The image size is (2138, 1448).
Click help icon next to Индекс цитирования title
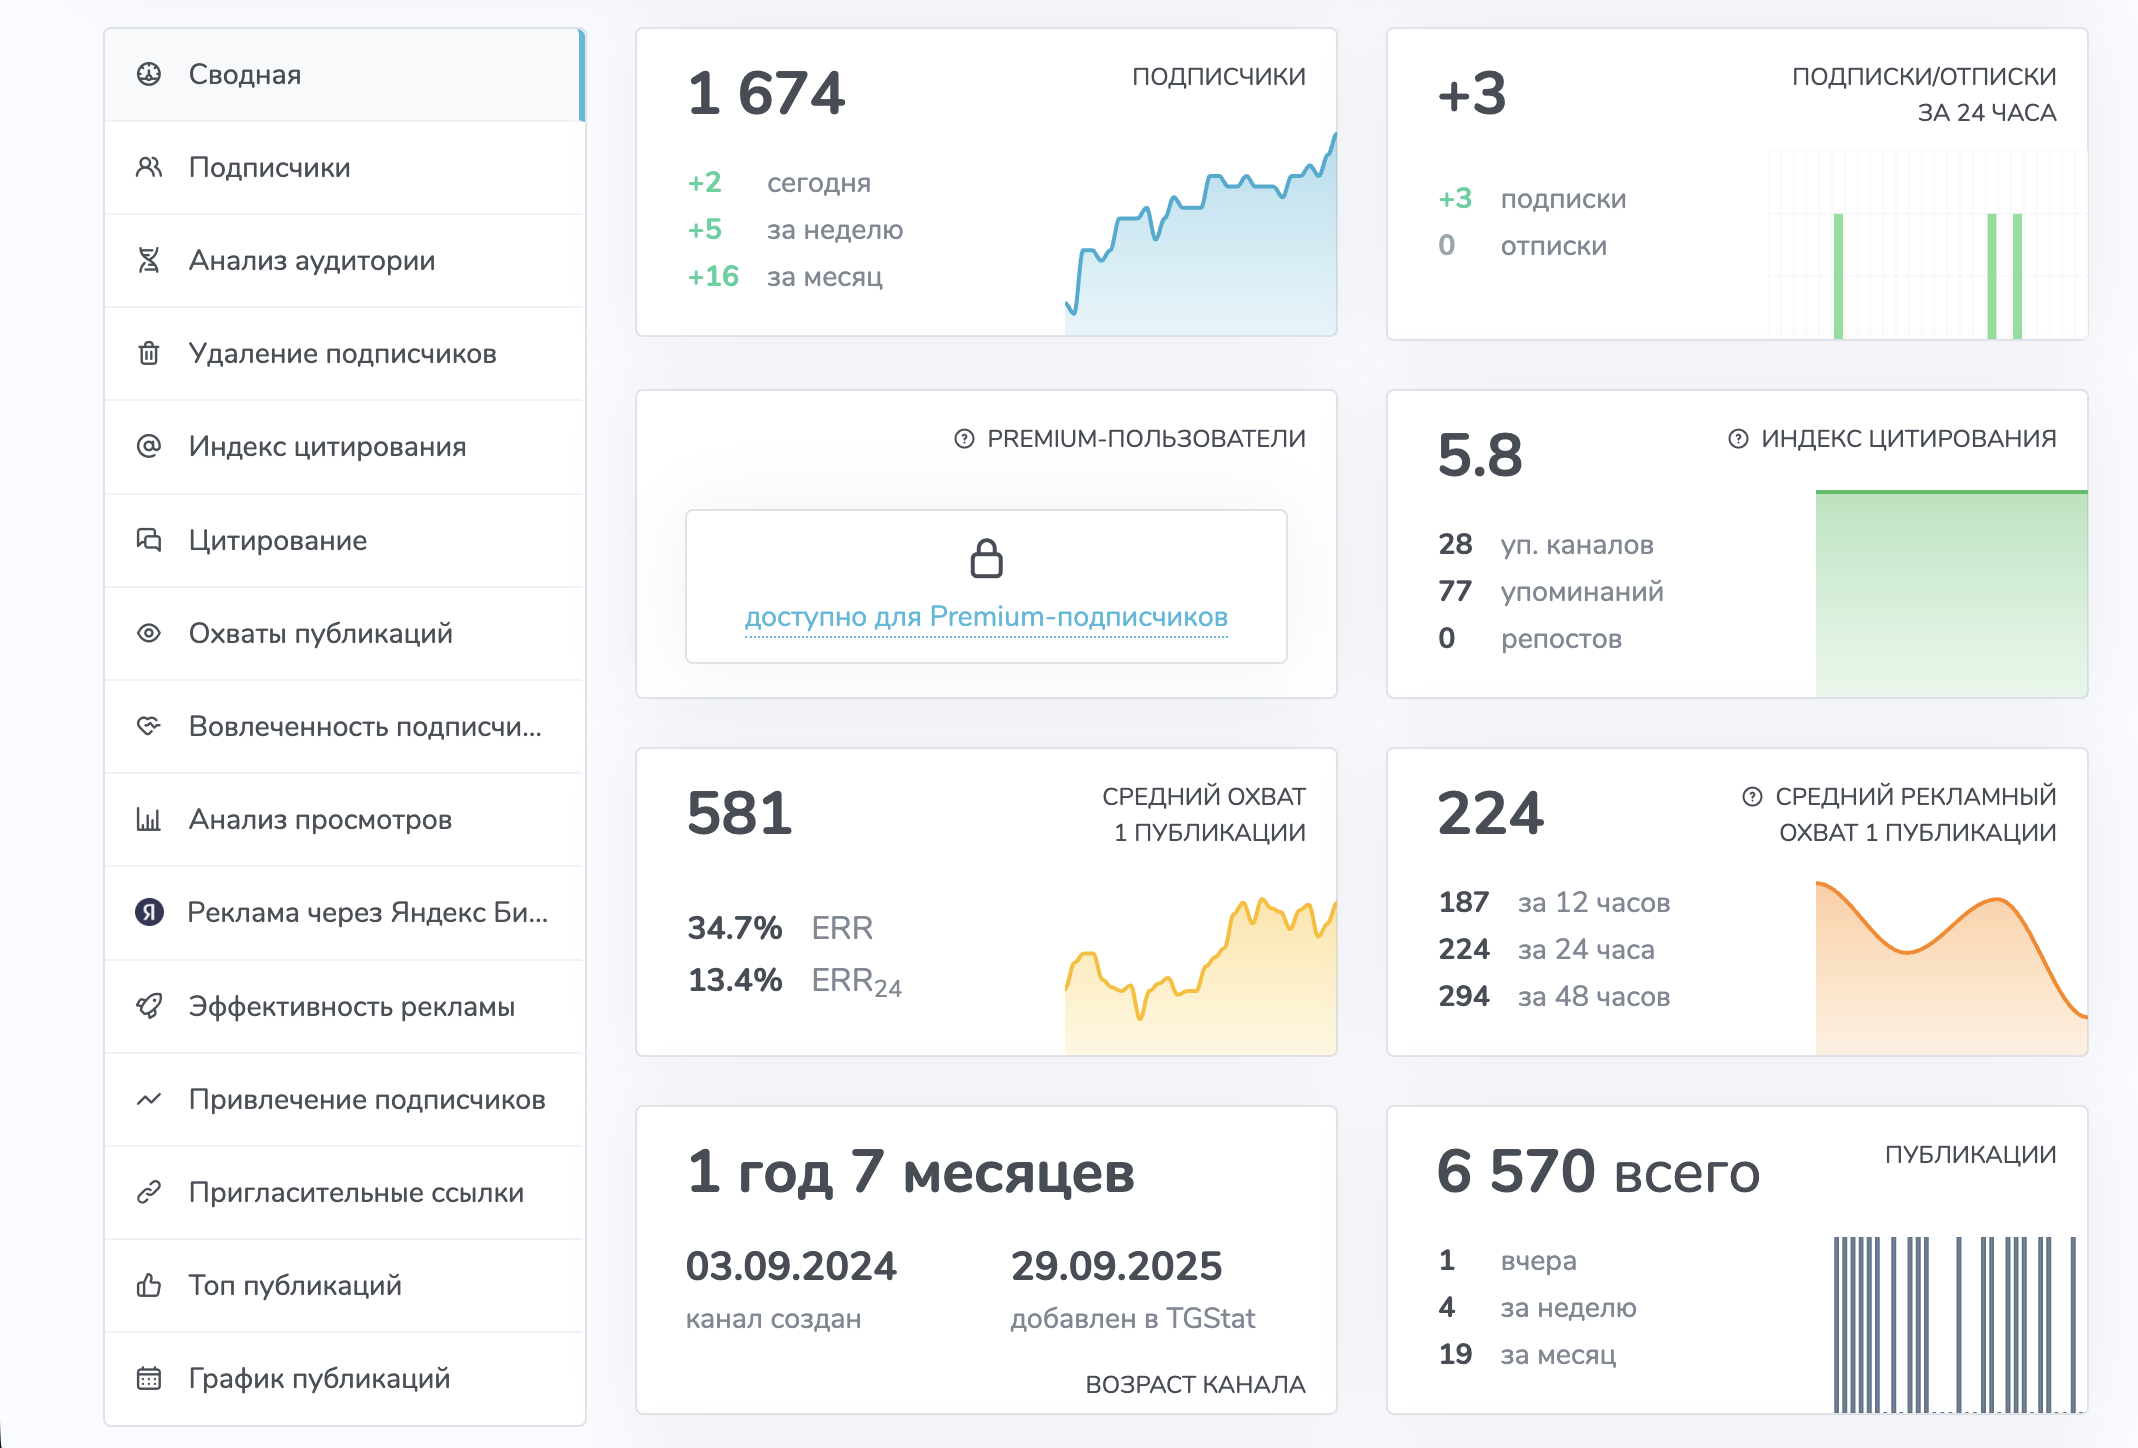[1738, 438]
